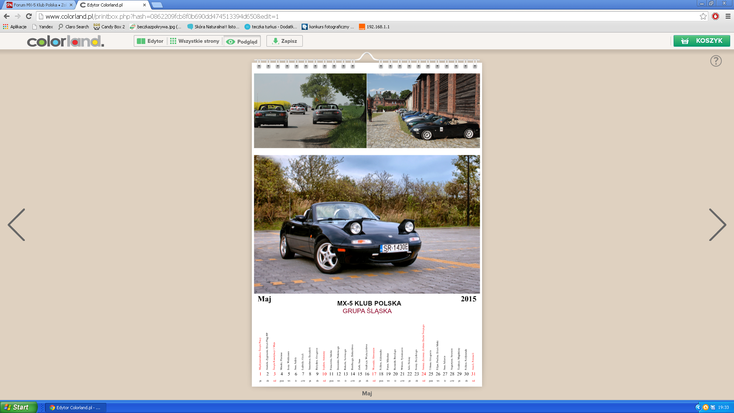734x413 pixels.
Task: Open the konkurs fotograficzny bookmark
Action: 328,27
